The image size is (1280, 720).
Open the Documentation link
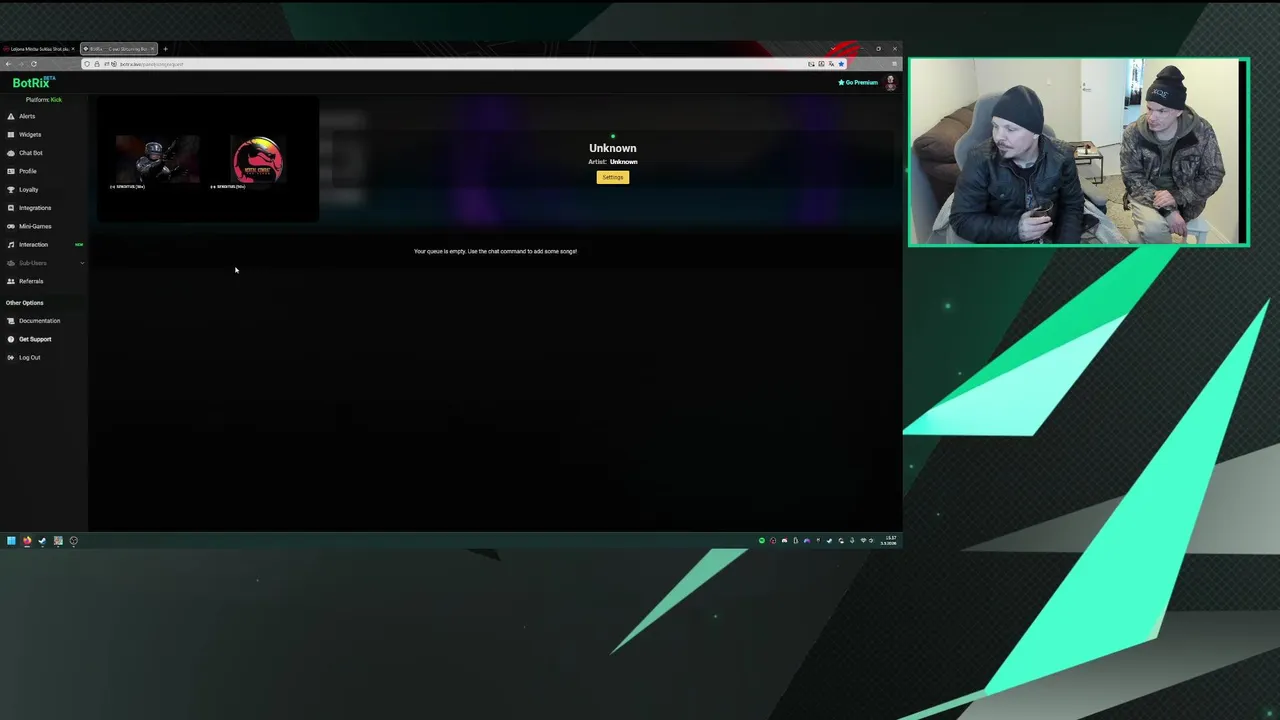tap(40, 321)
